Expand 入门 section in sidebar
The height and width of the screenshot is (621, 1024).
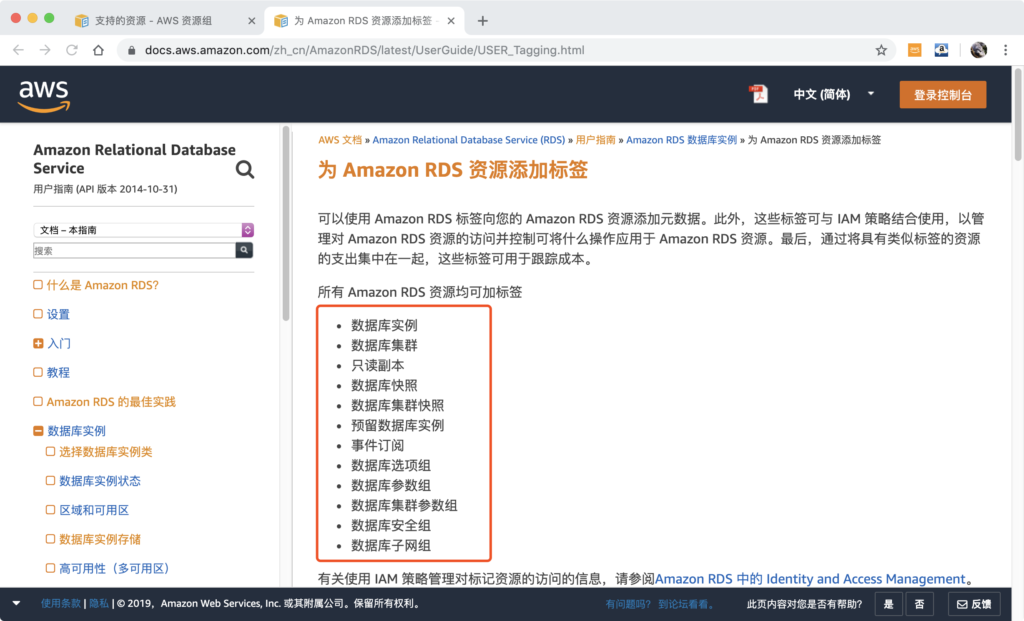click(38, 343)
